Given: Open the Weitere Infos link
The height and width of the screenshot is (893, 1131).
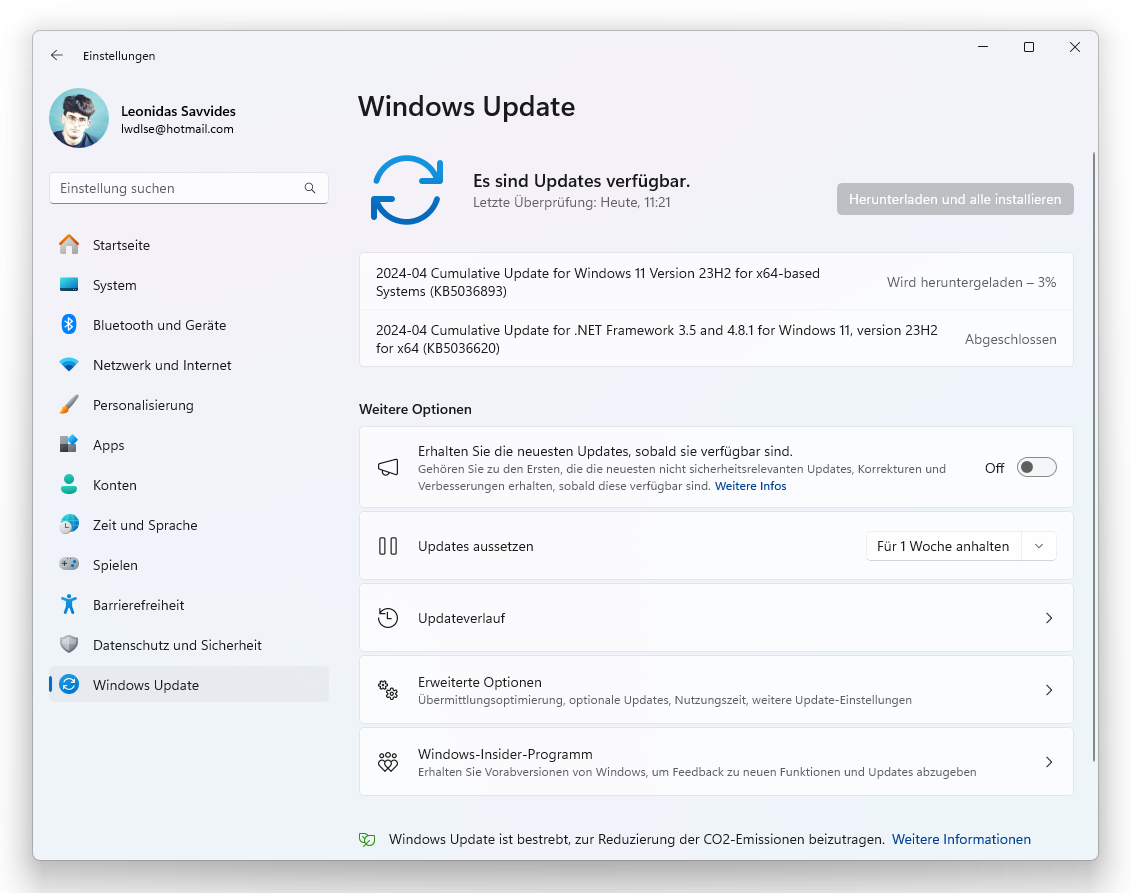Looking at the screenshot, I should click(x=750, y=486).
